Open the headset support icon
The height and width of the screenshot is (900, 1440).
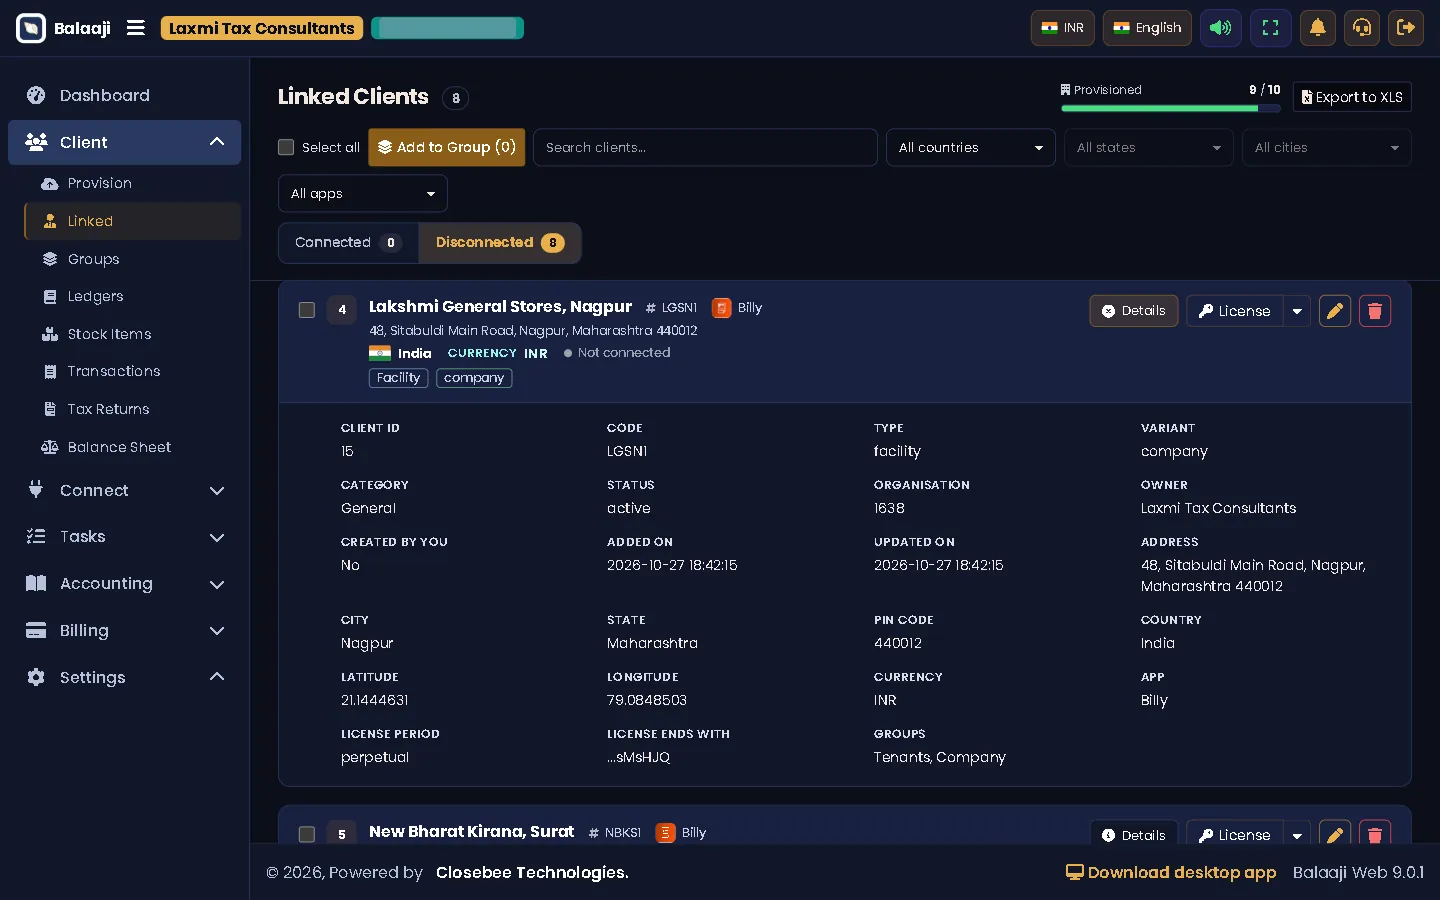pyautogui.click(x=1362, y=28)
